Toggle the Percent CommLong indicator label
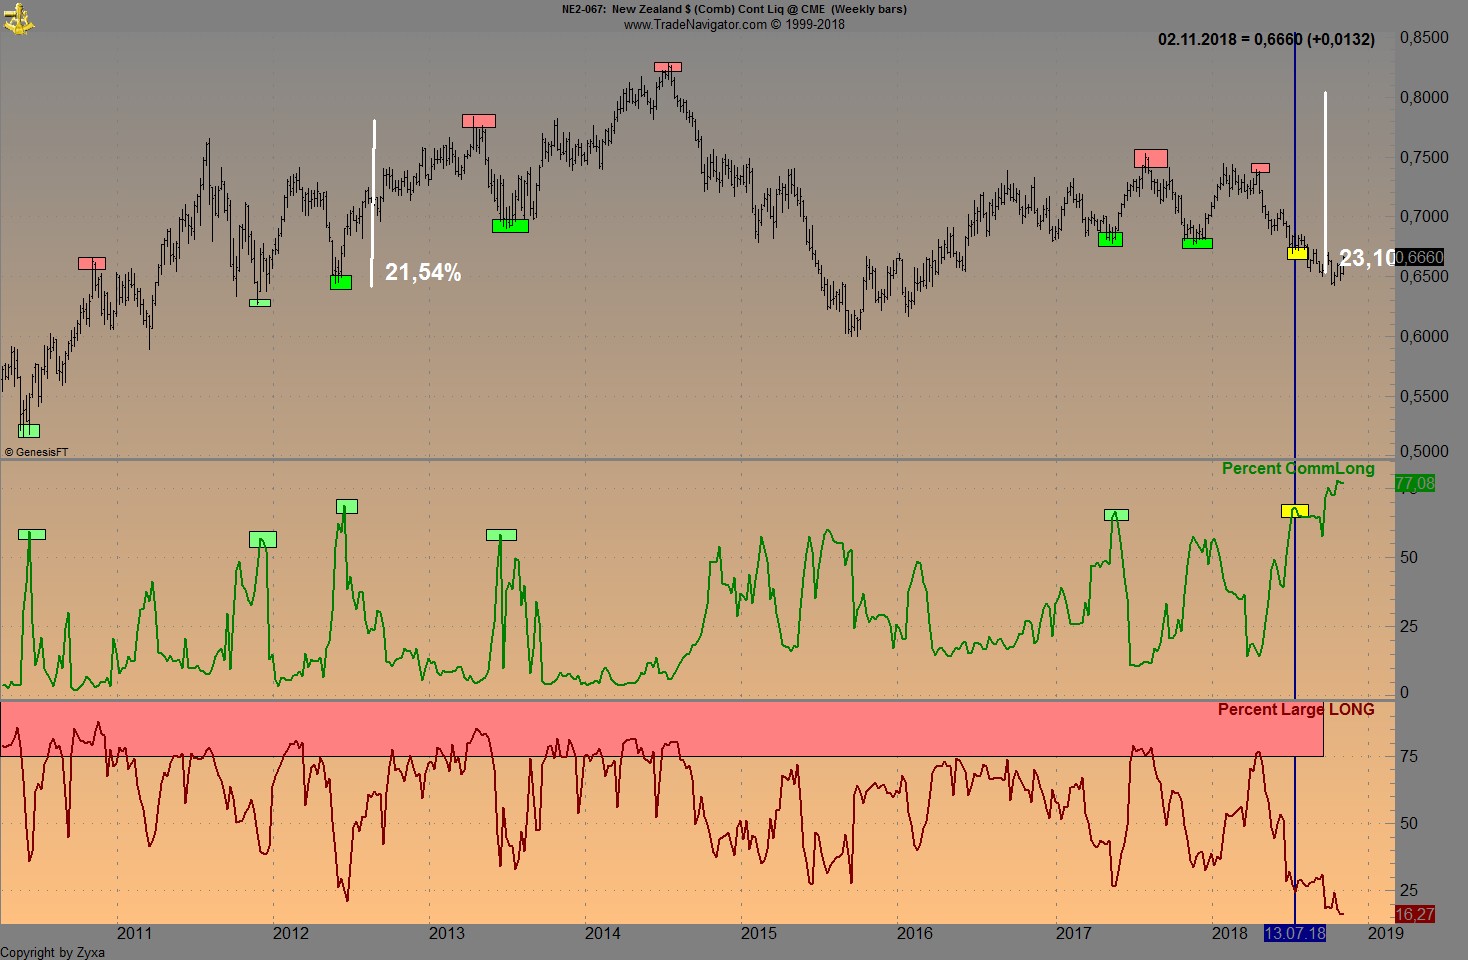Viewport: 1468px width, 960px height. click(x=1297, y=468)
